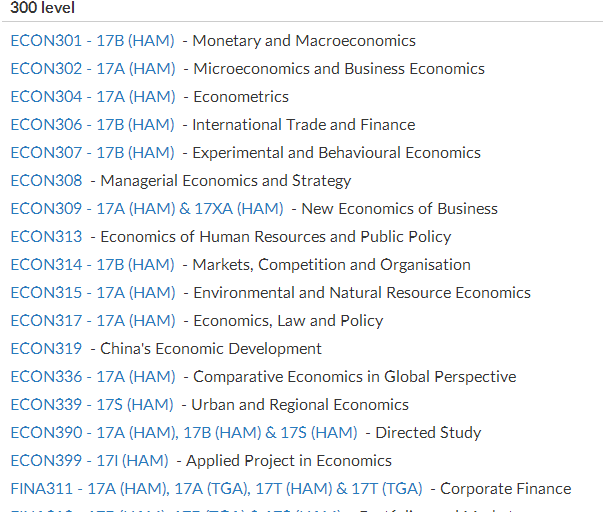The image size is (603, 512).
Task: Click the "China's Economic Development" title text
Action: coord(211,349)
